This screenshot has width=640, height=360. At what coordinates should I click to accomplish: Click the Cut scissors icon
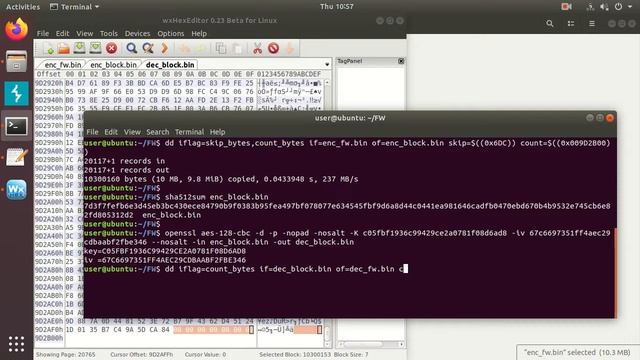257,49
